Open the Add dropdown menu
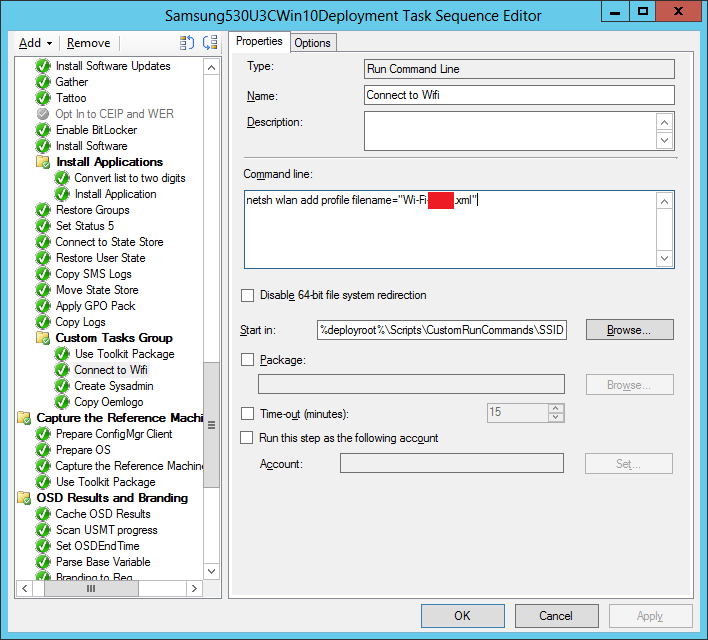 (36, 43)
